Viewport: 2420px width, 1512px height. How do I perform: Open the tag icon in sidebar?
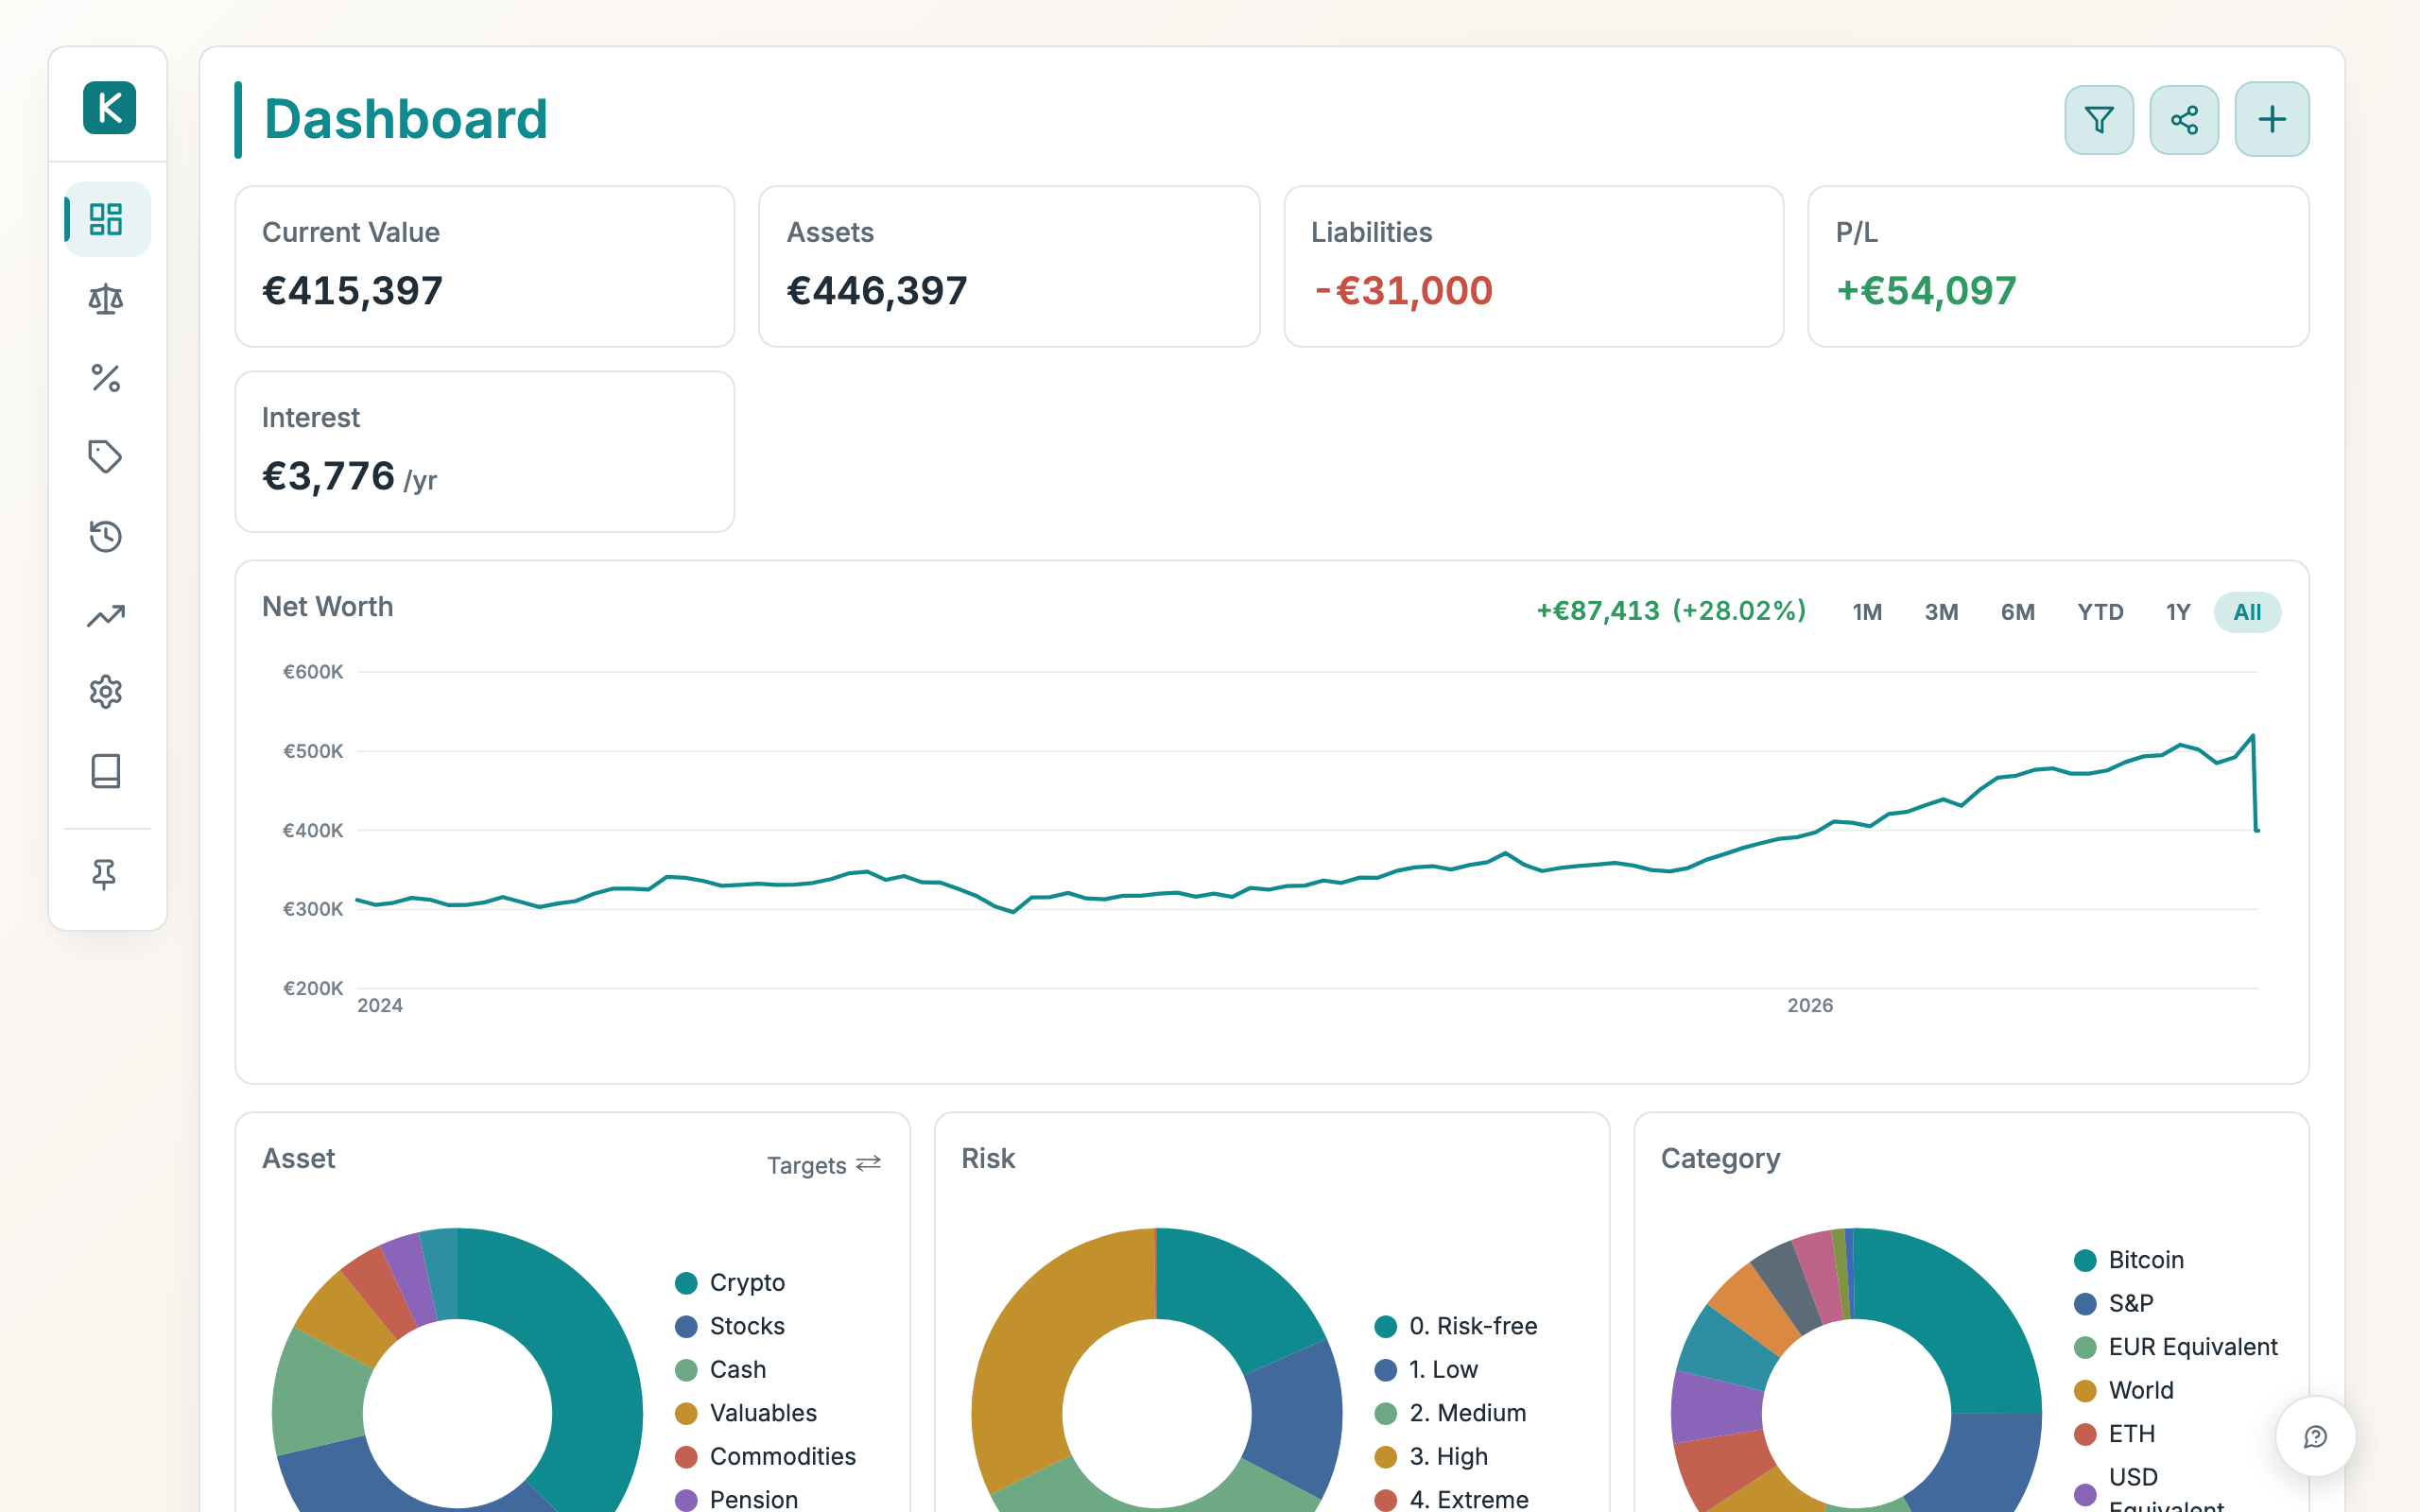tap(106, 457)
